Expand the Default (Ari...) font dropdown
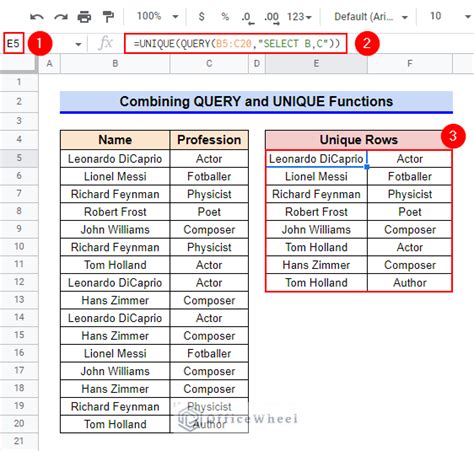 point(371,16)
